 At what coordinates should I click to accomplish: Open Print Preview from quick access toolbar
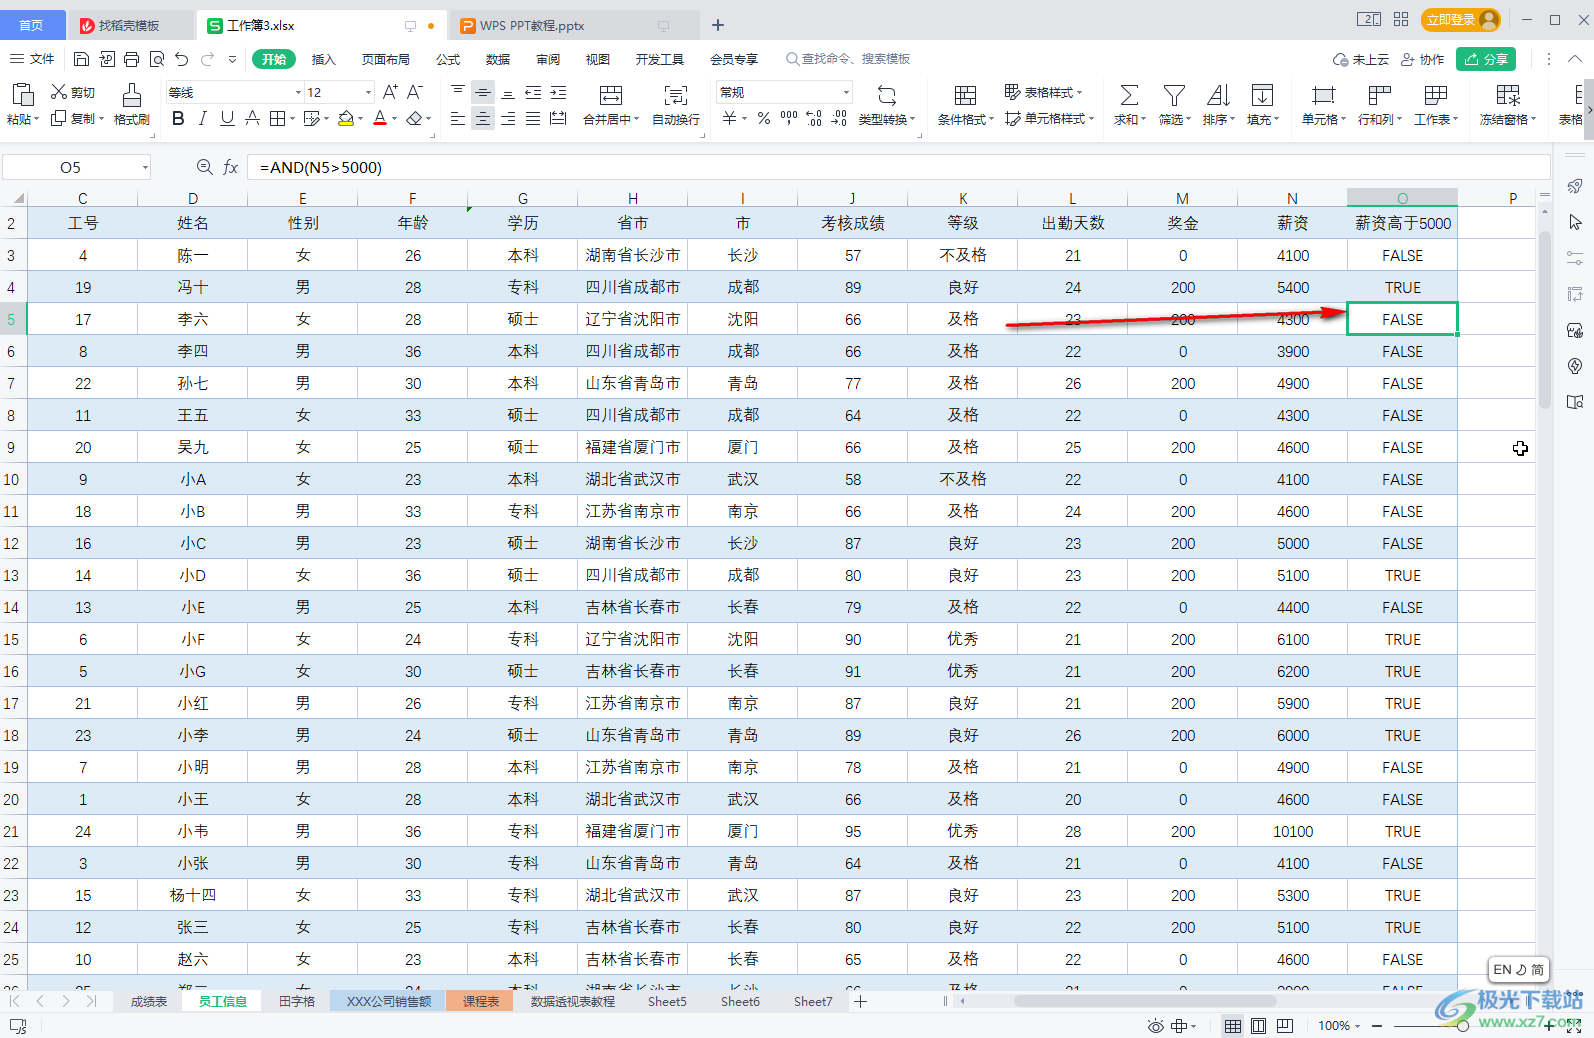(x=157, y=59)
